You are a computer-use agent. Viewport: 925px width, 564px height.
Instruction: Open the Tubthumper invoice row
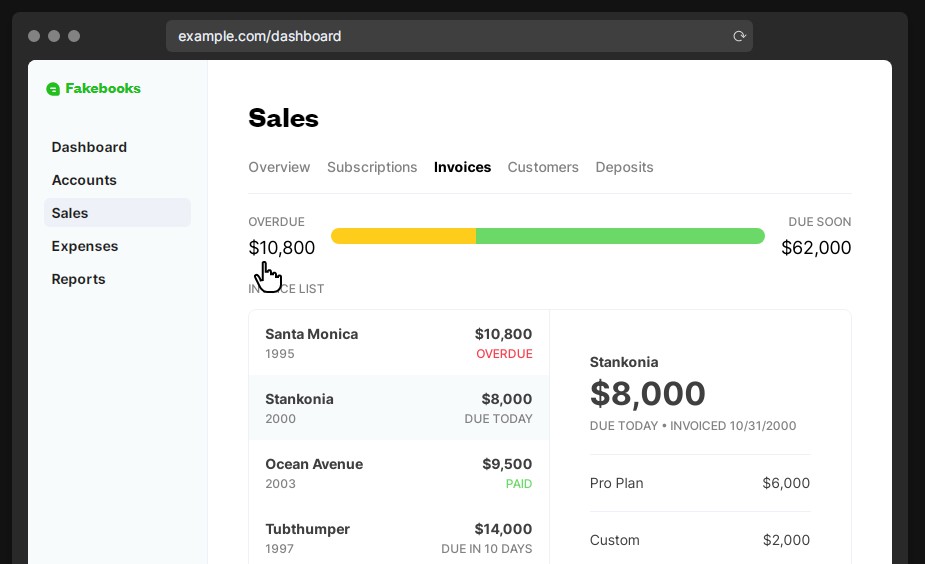pyautogui.click(x=399, y=537)
